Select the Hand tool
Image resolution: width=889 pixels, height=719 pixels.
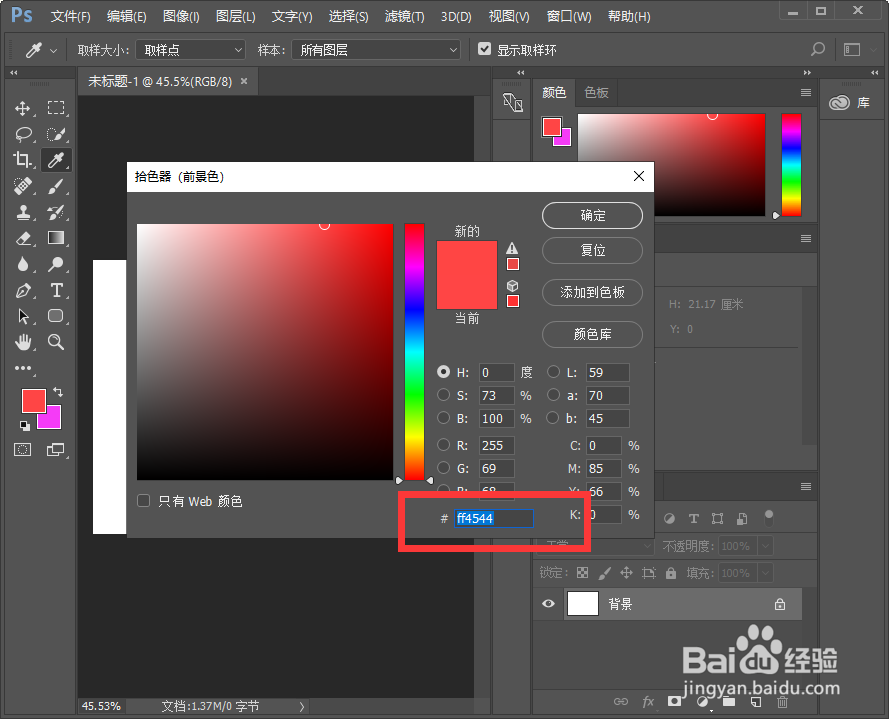(23, 342)
